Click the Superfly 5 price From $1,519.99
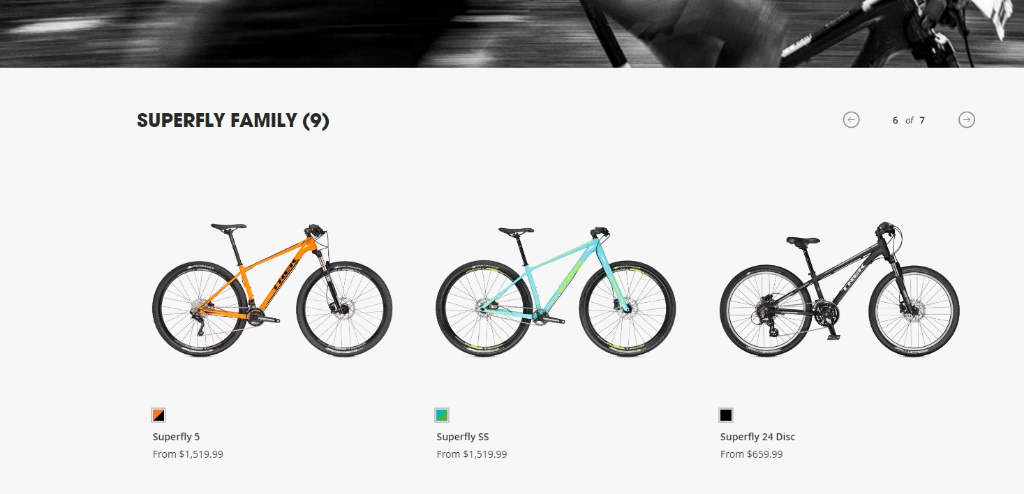1024x494 pixels. [x=188, y=454]
